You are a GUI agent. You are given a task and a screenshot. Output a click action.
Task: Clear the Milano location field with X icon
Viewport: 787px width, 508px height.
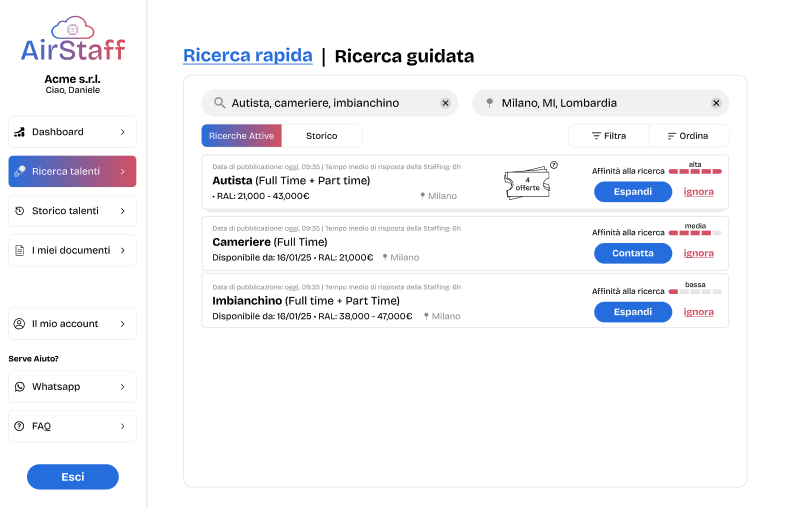coord(716,103)
